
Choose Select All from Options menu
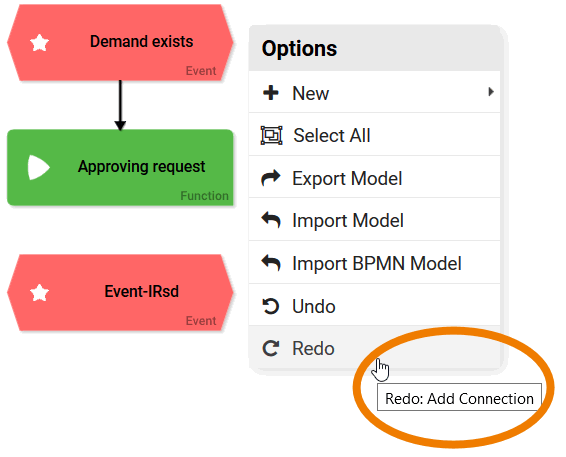(x=374, y=135)
